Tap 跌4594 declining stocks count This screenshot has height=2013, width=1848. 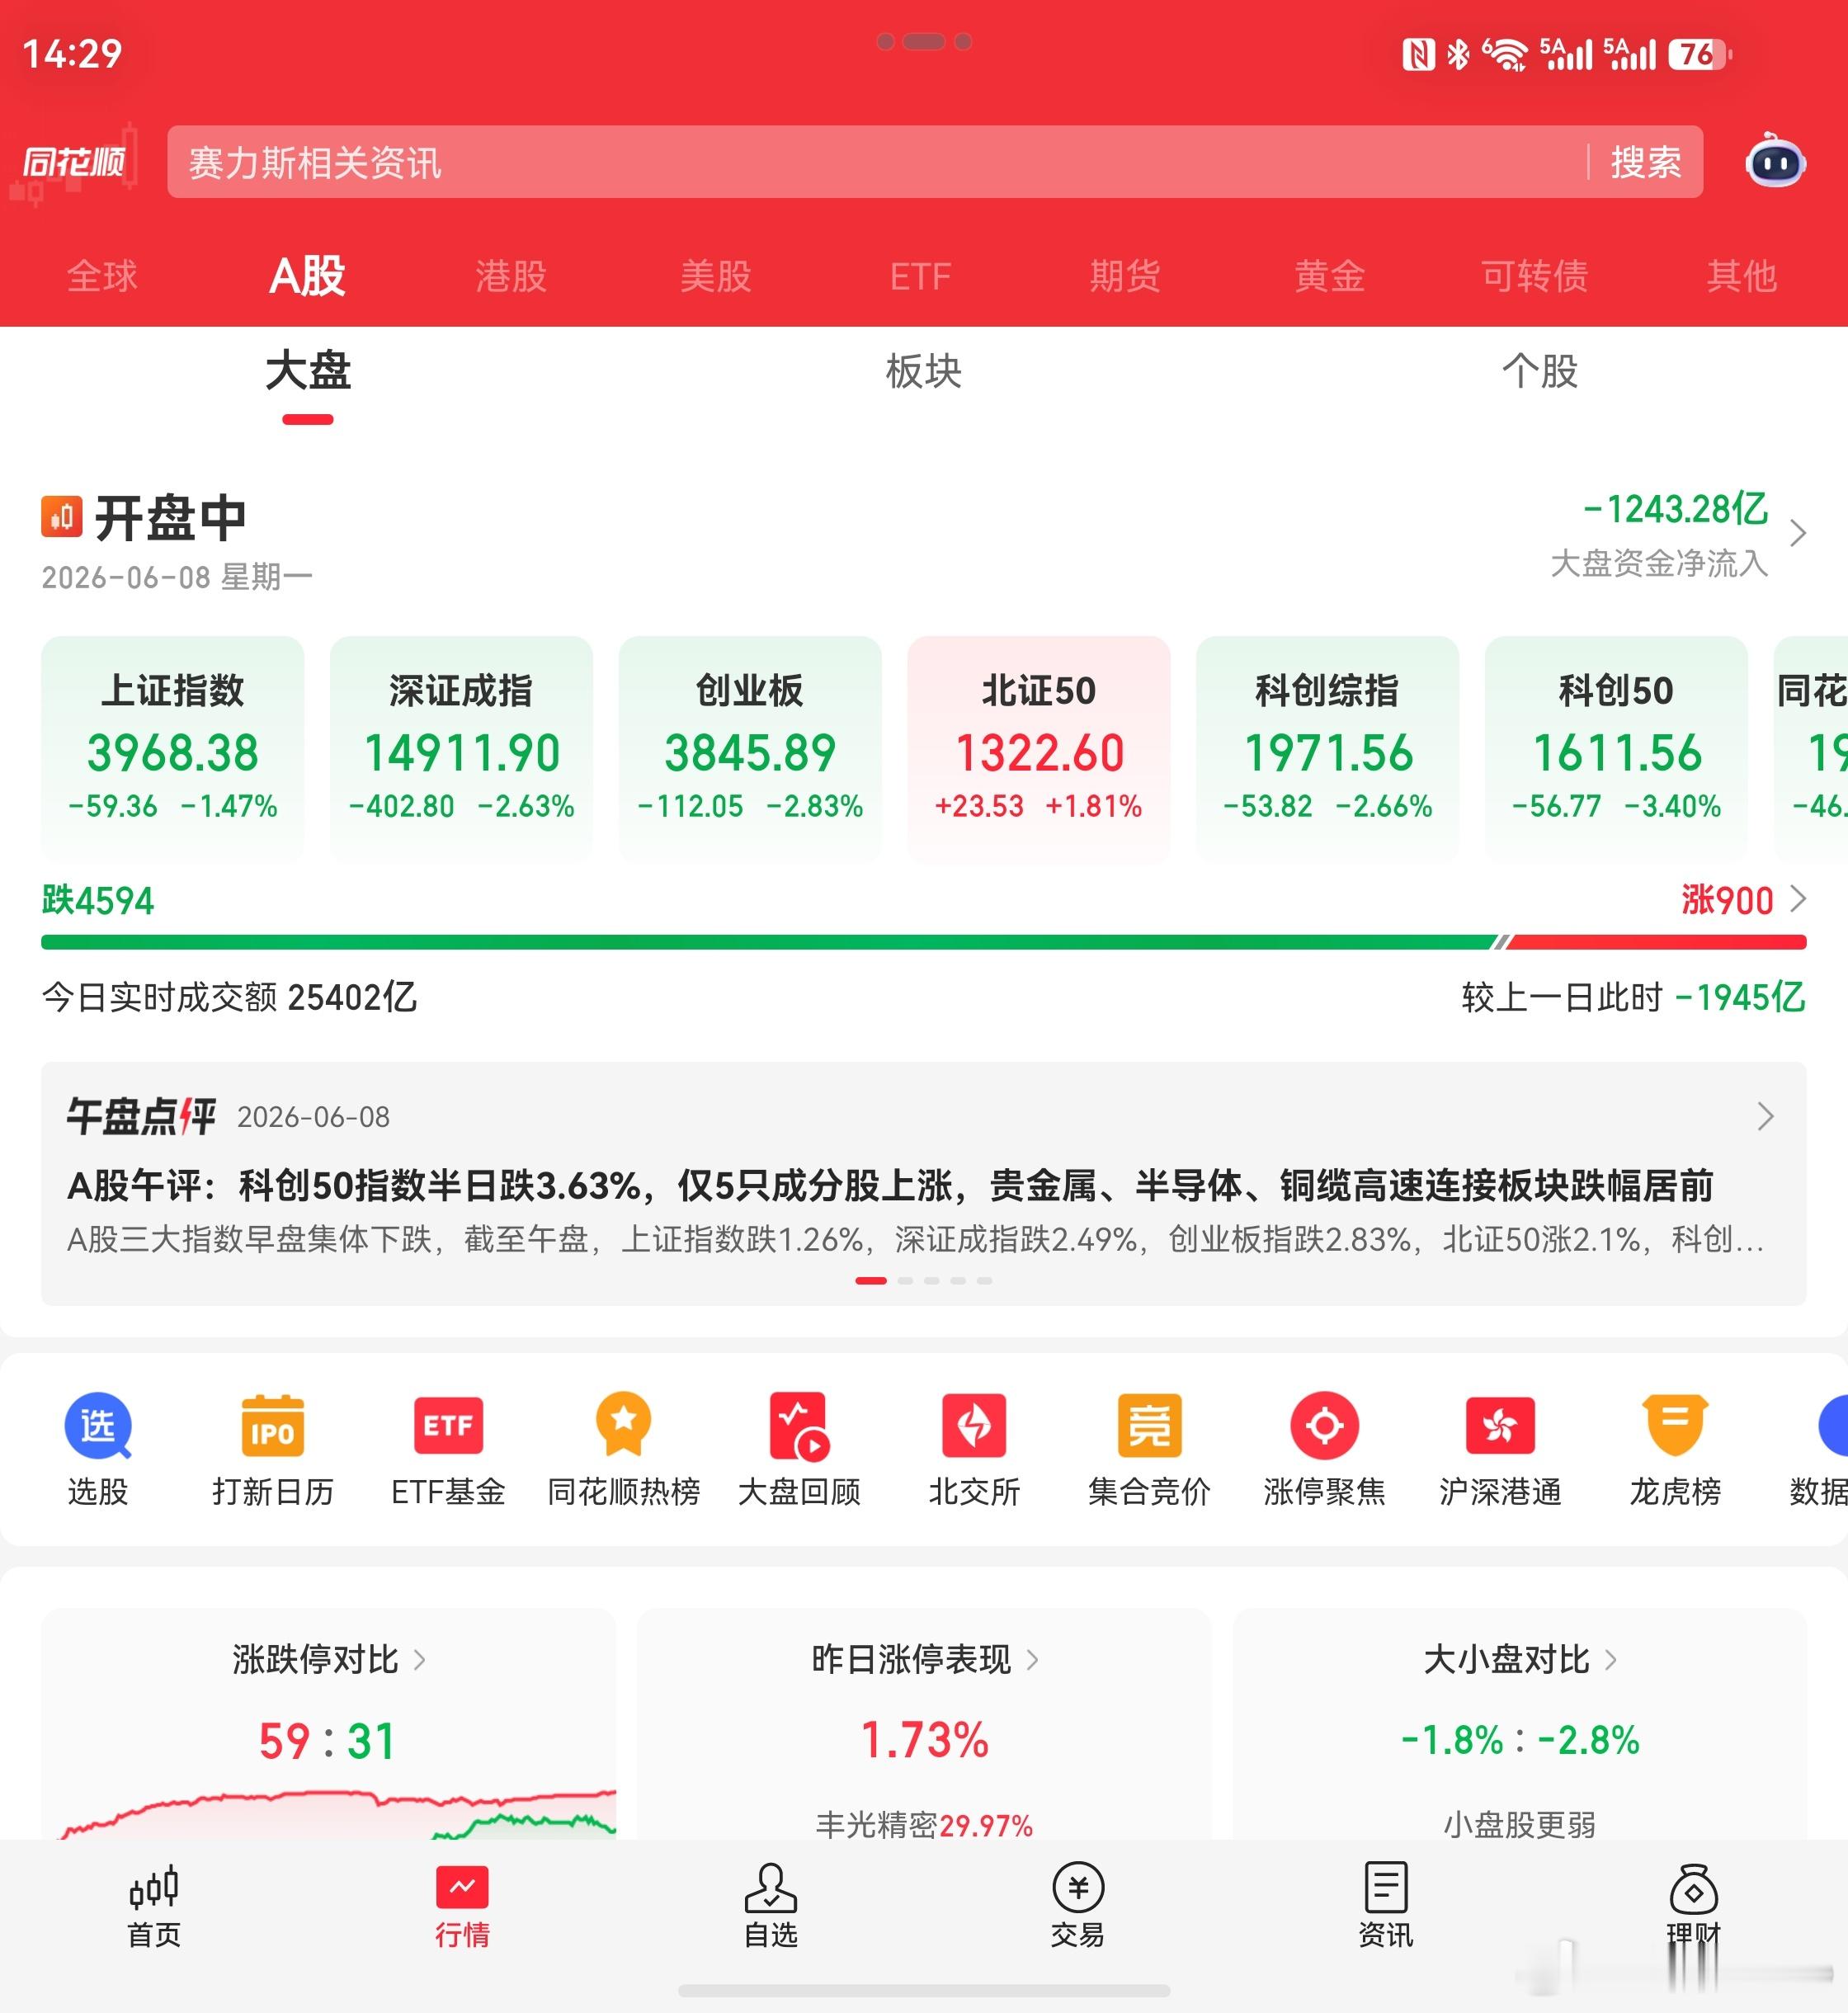[98, 900]
